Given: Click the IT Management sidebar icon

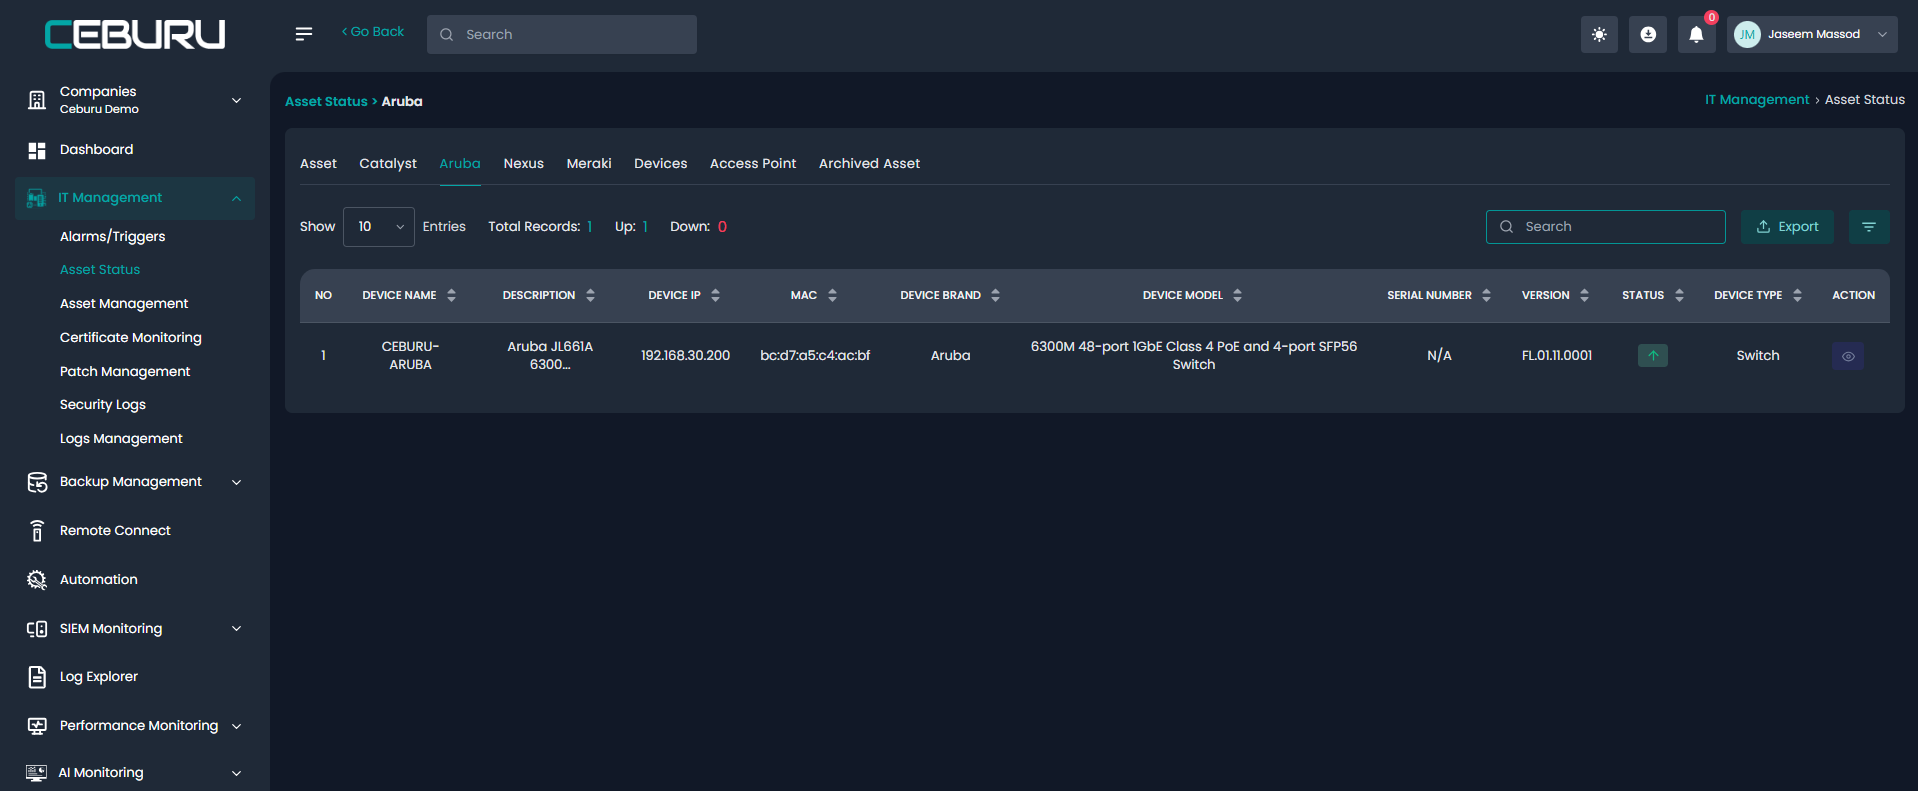Looking at the screenshot, I should coord(37,198).
